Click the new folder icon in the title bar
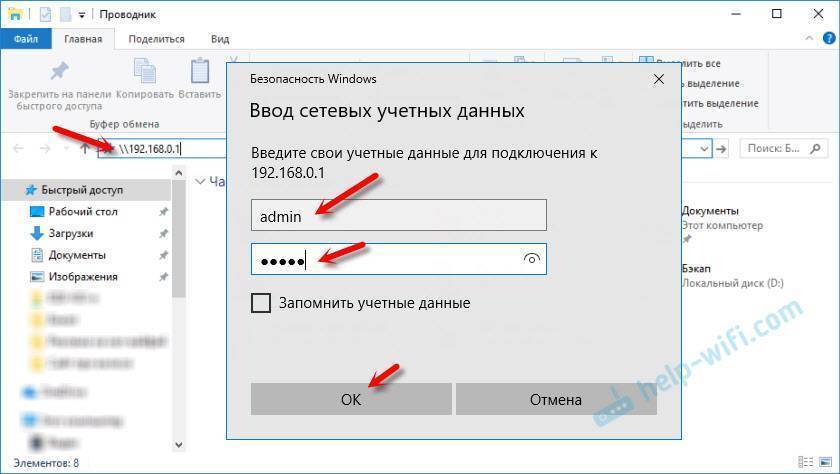 pos(65,14)
